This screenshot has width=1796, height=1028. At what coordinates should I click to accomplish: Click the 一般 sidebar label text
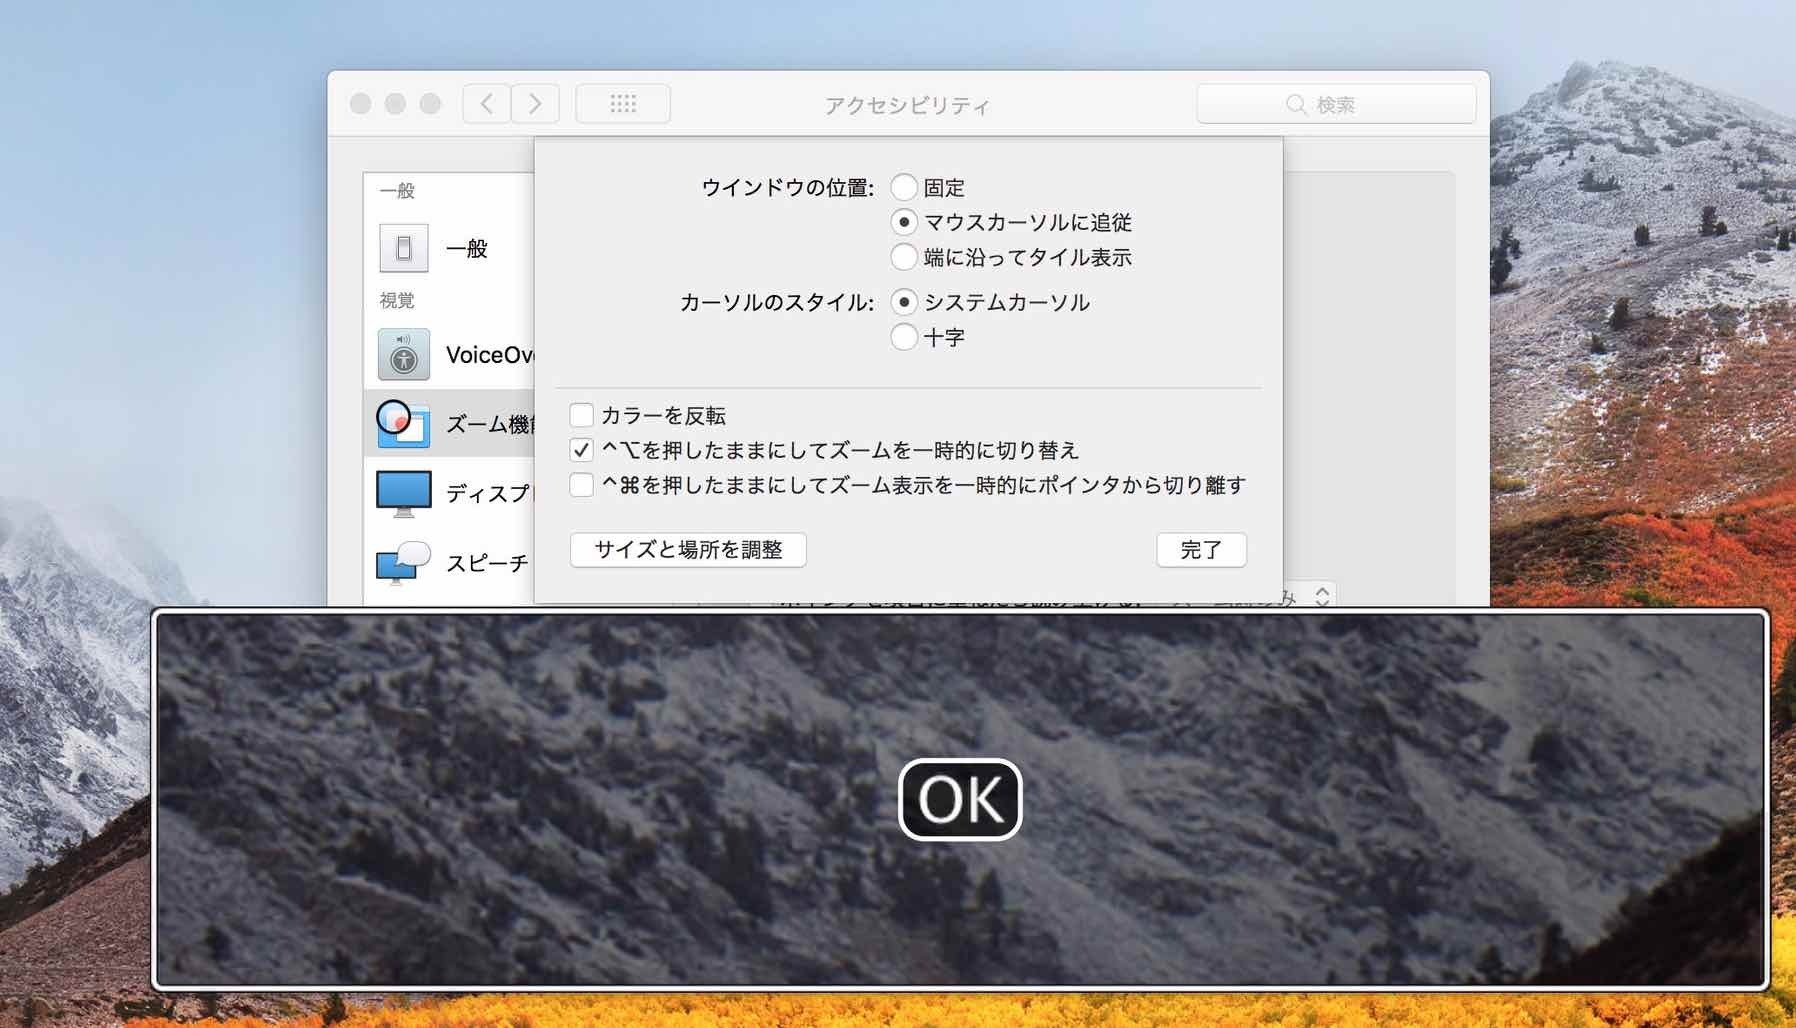(x=467, y=249)
